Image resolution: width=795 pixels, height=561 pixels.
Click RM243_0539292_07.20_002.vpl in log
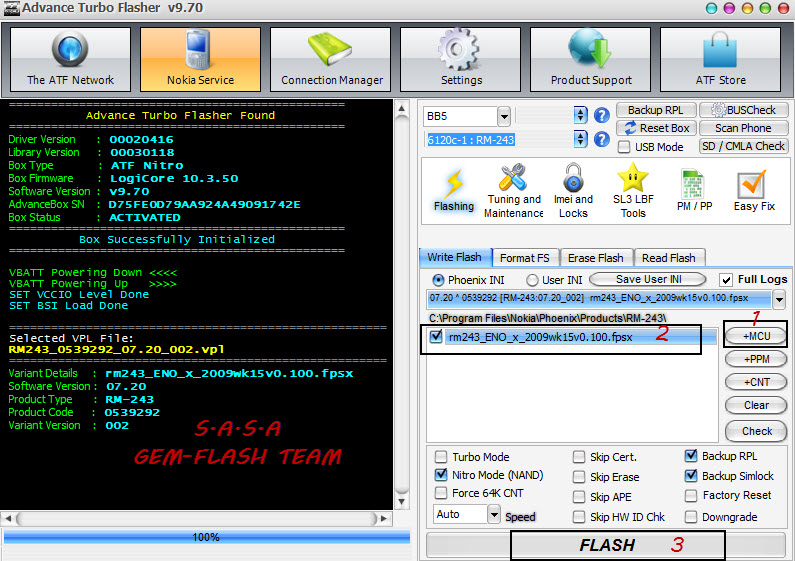(x=117, y=349)
